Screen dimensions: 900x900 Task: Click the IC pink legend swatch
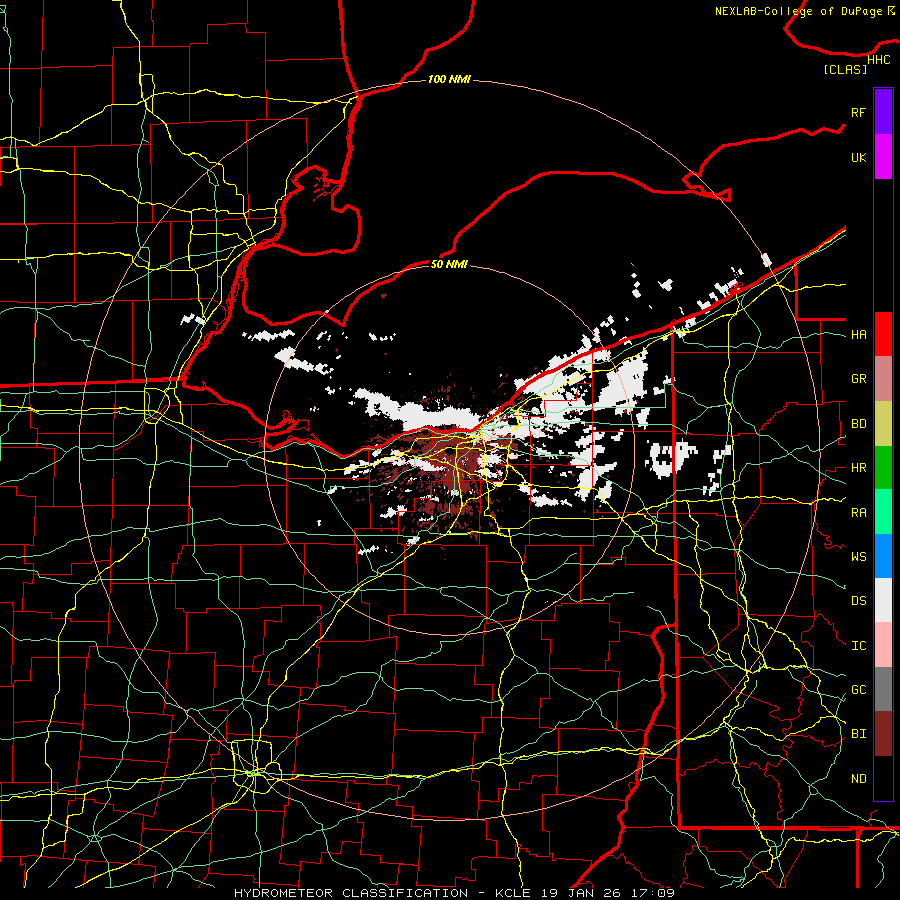pyautogui.click(x=883, y=645)
